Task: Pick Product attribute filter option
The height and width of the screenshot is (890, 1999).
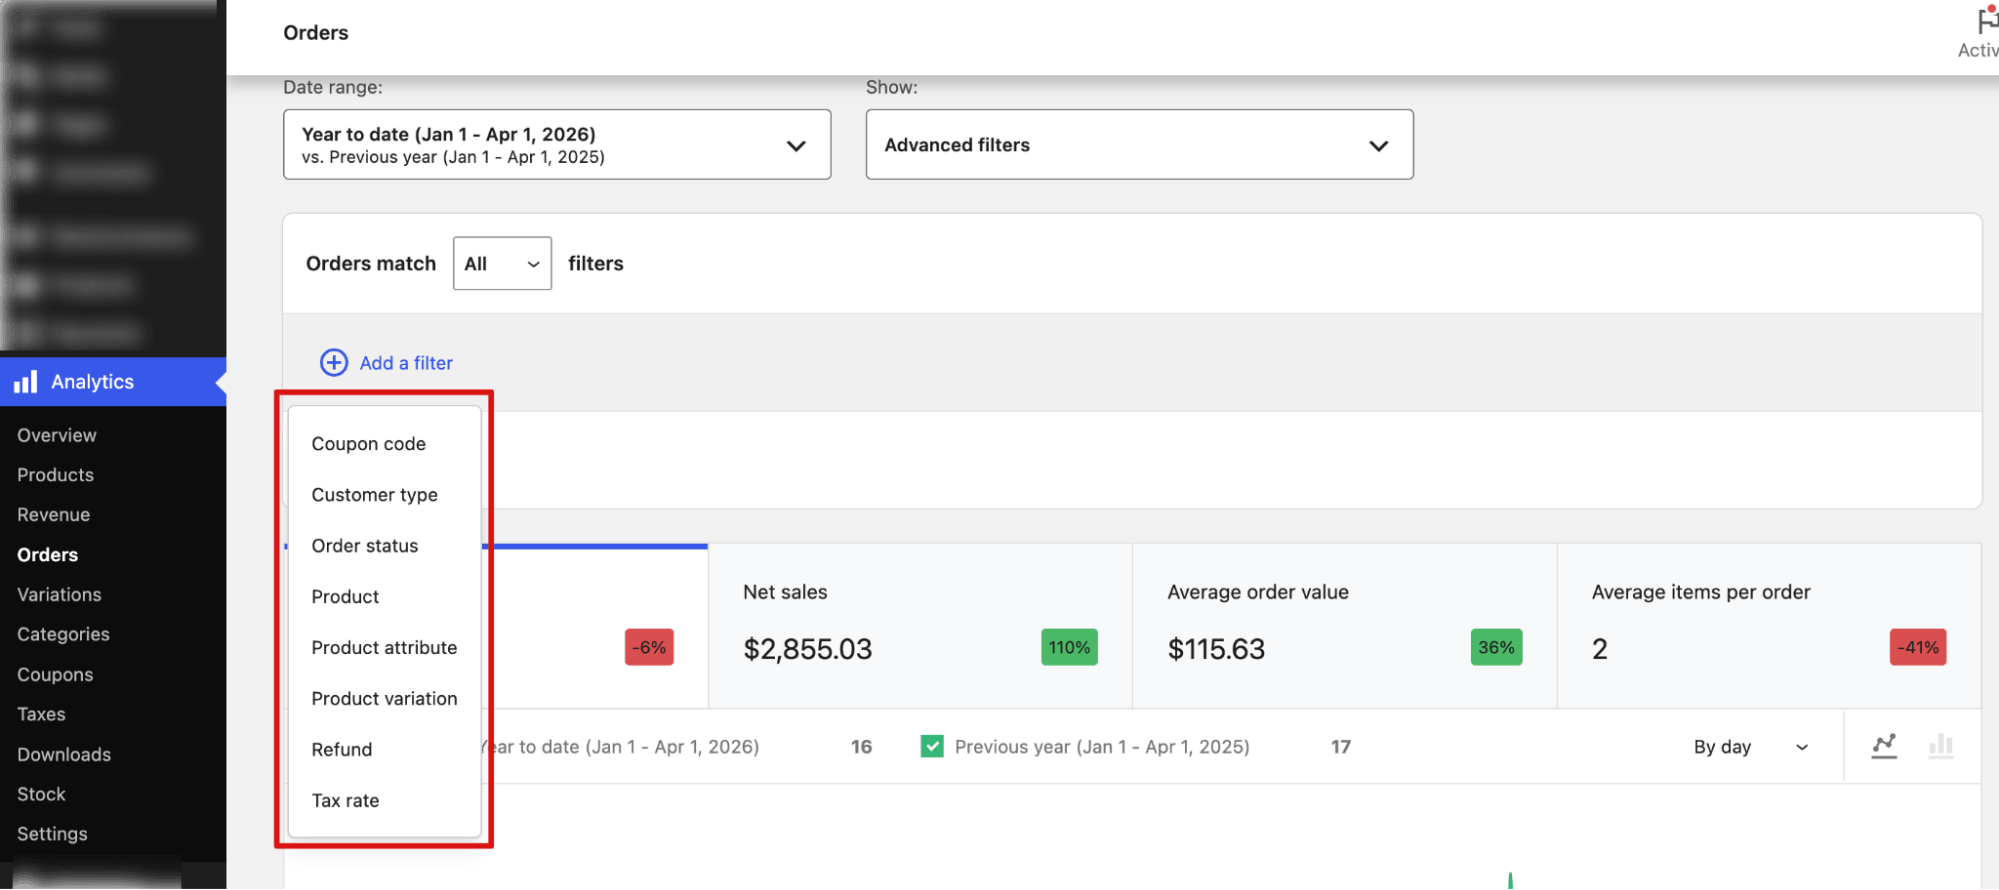Action: tap(384, 648)
